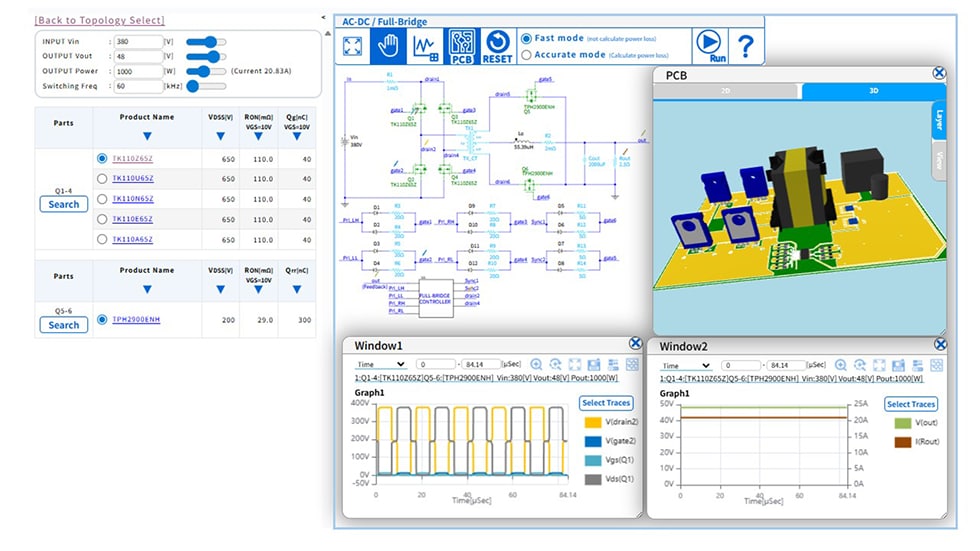Click the INPUT Vin value field
Screen dimensions: 980x551
pyautogui.click(x=136, y=41)
